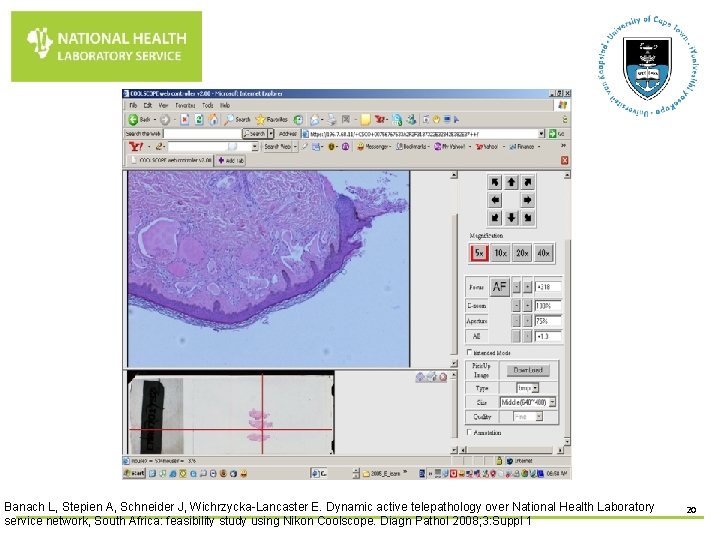
Task: Open the address bar dropdown arrow
Action: 541,134
